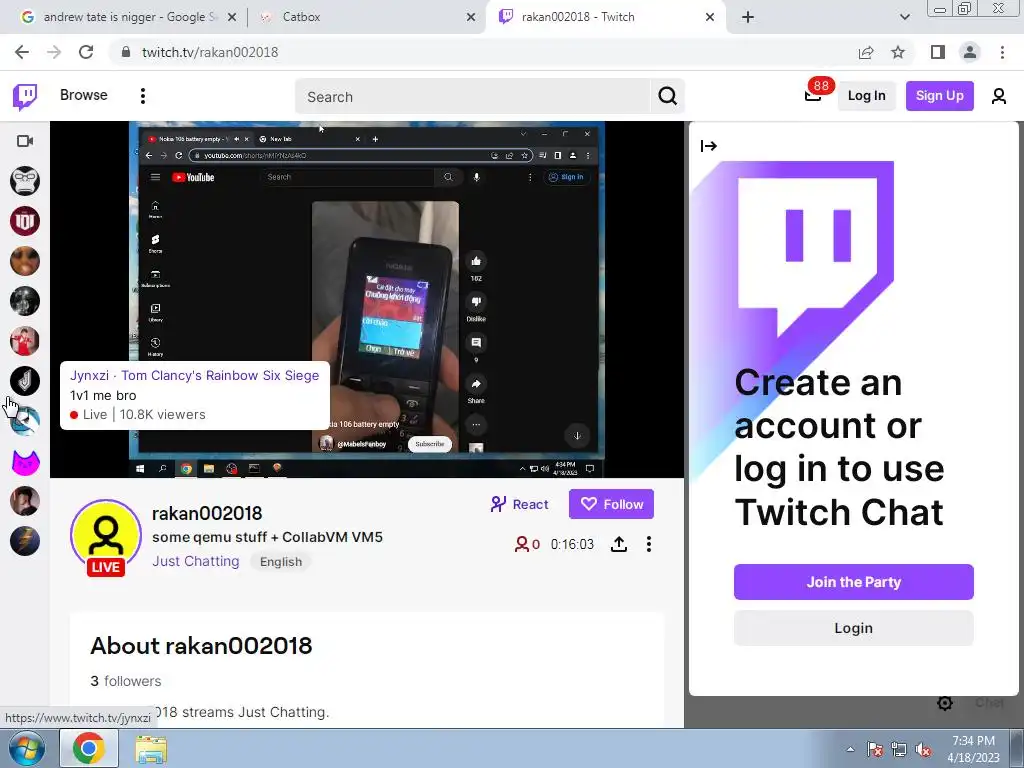Open a new browser tab
The width and height of the screenshot is (1024, 768).
pos(748,18)
